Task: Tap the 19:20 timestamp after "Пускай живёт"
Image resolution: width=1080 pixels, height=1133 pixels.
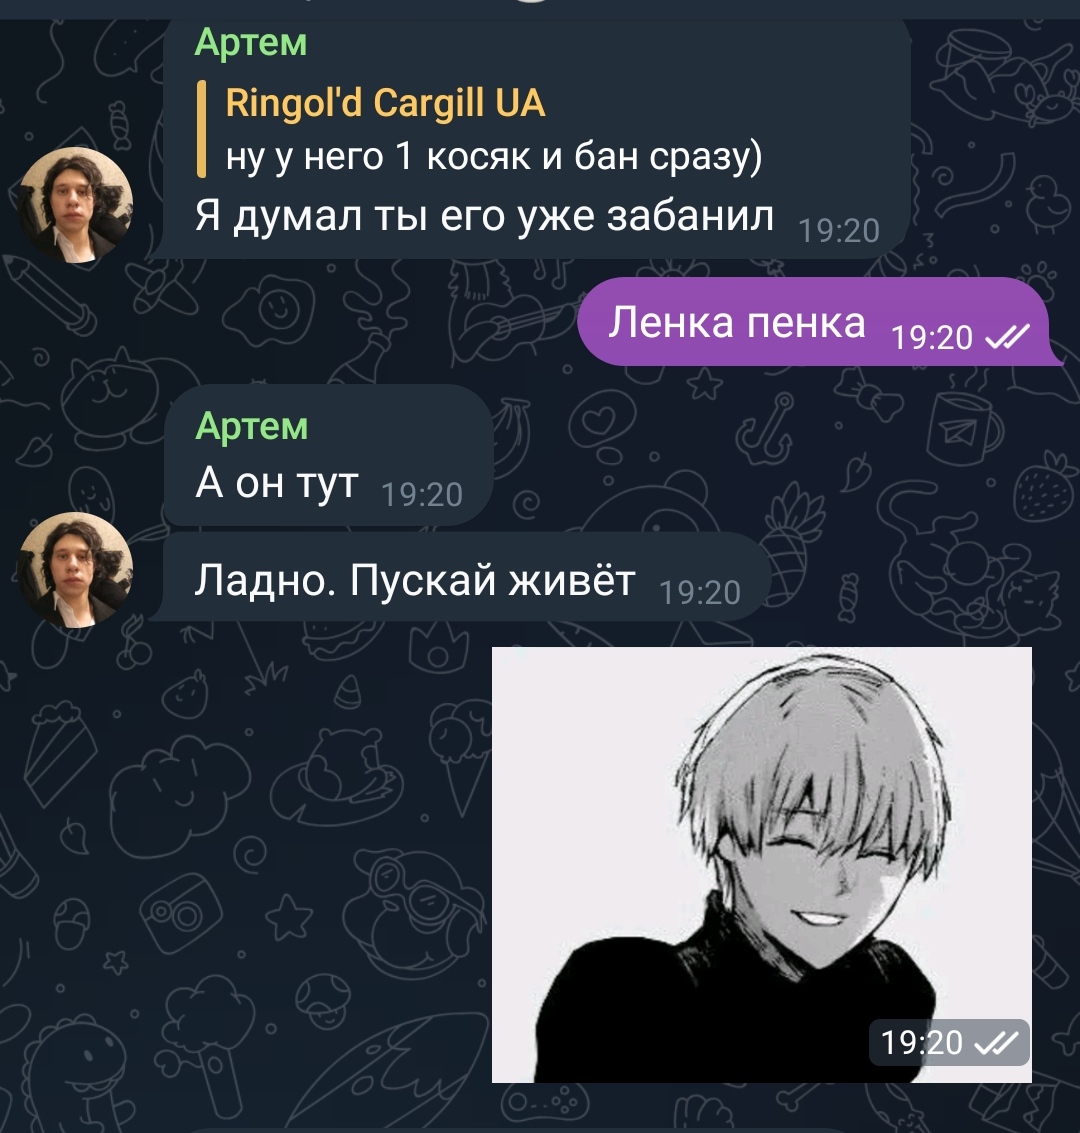Action: click(x=700, y=593)
